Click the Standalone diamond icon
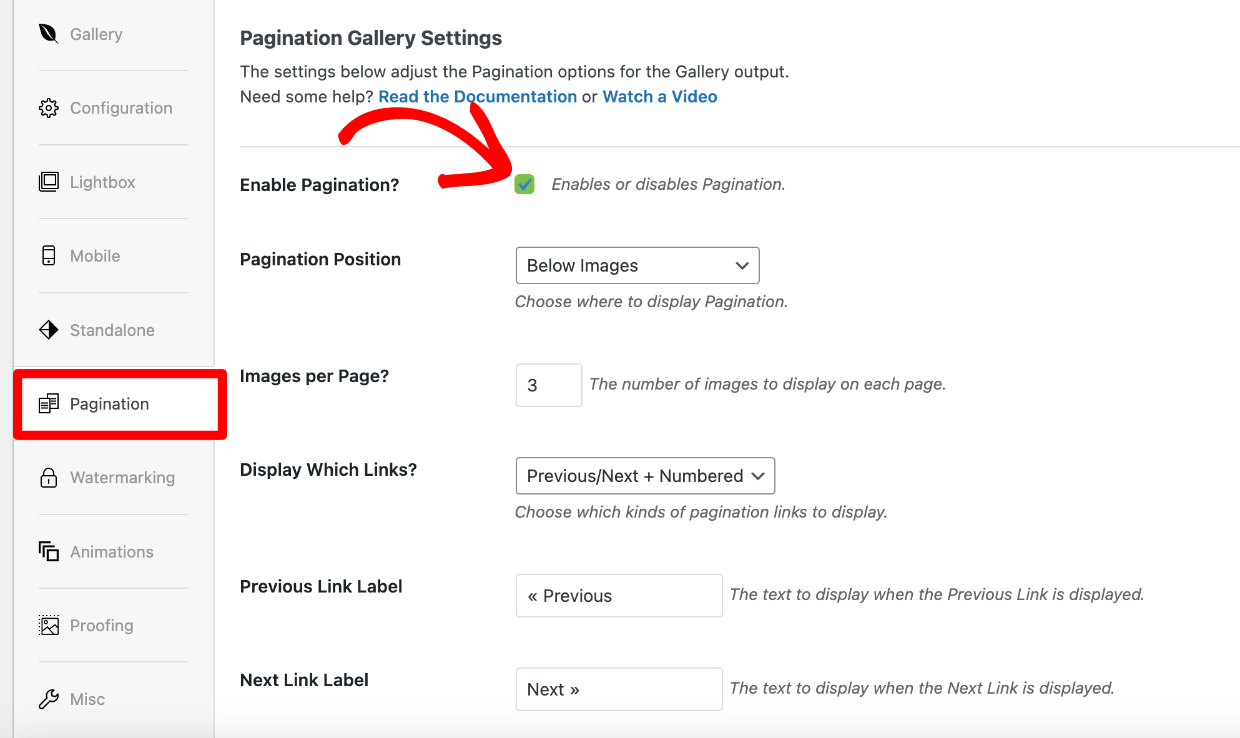Image resolution: width=1240 pixels, height=738 pixels. point(47,329)
